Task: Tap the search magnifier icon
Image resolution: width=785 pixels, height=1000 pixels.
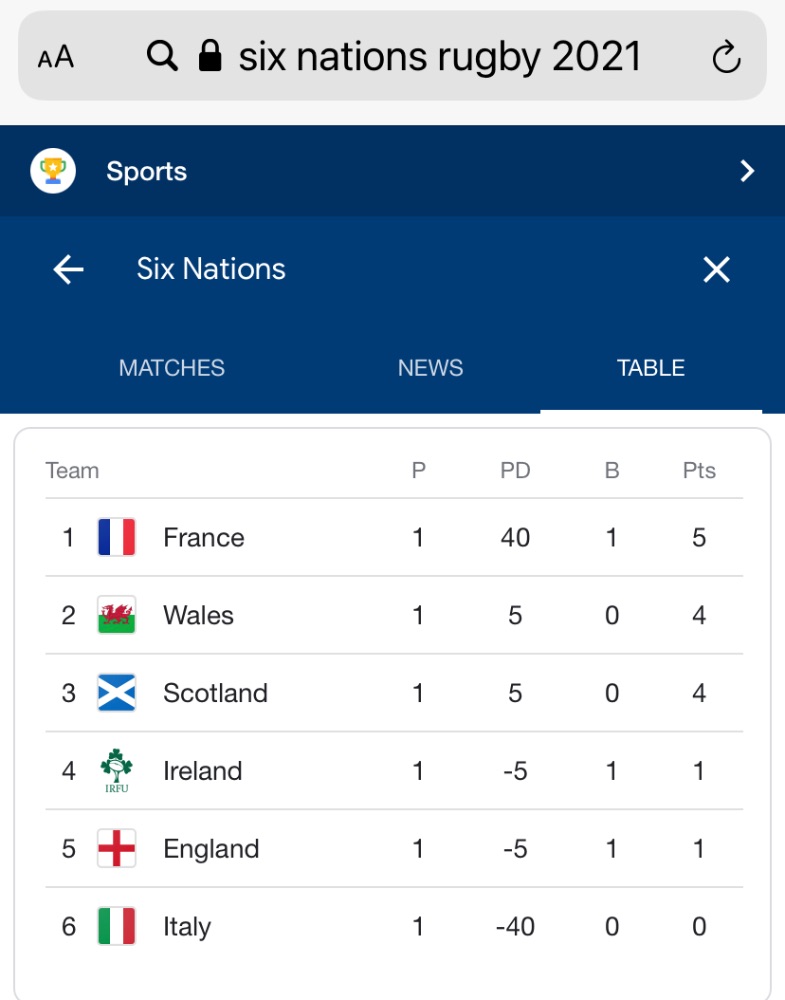Action: pos(162,56)
